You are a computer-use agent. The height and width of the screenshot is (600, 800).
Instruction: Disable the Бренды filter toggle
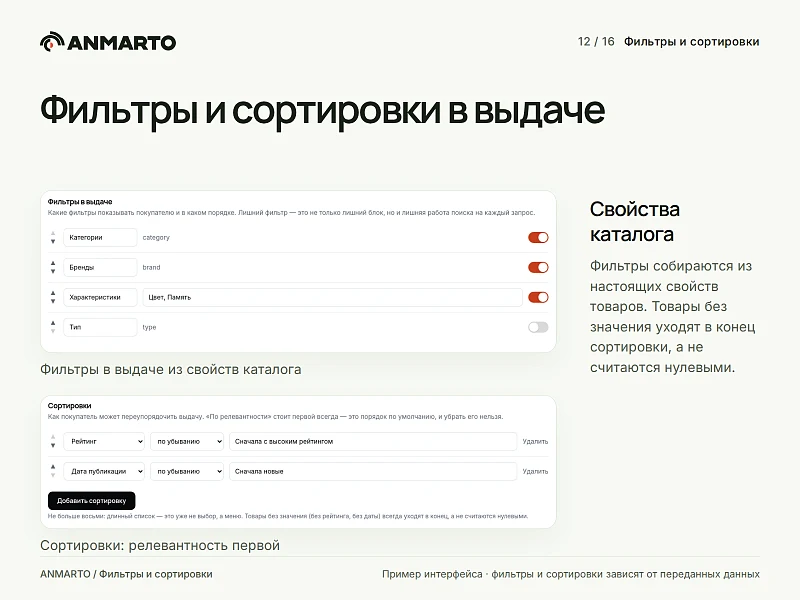click(538, 267)
